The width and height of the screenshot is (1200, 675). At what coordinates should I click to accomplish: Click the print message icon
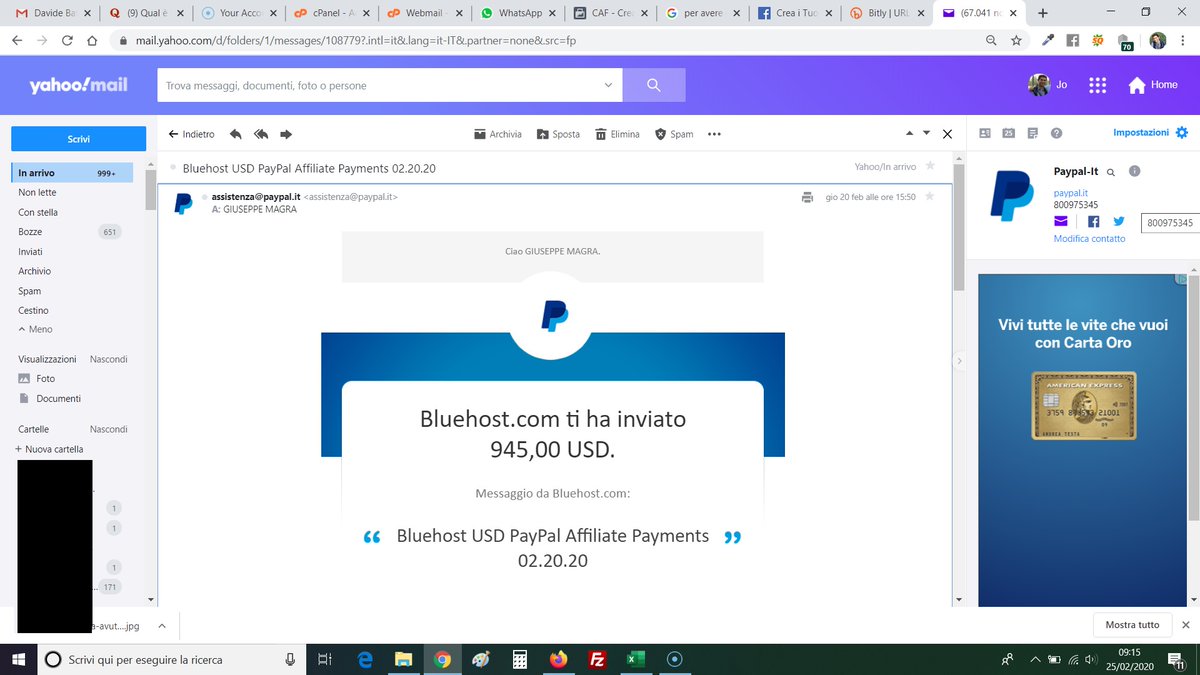pyautogui.click(x=807, y=197)
